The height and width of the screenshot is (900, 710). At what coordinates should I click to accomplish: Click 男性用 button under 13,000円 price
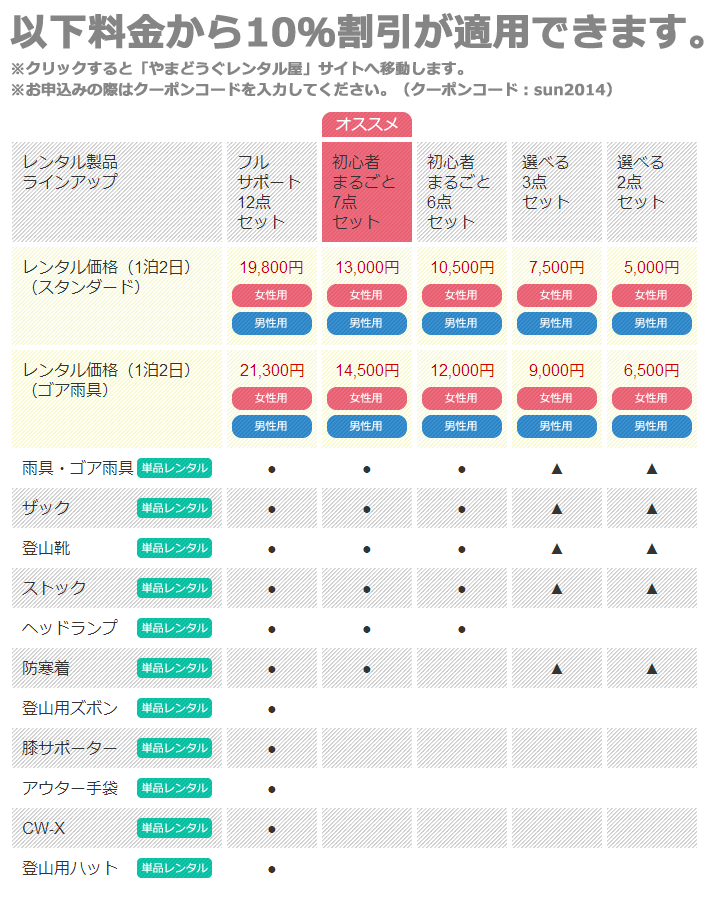point(367,323)
